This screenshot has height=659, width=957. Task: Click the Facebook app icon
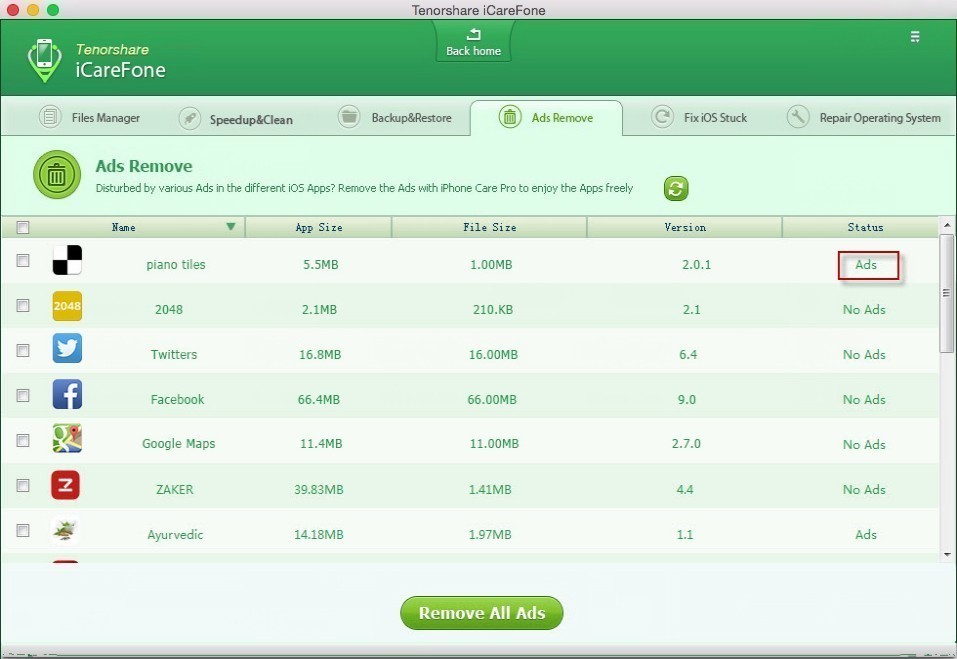pos(67,394)
